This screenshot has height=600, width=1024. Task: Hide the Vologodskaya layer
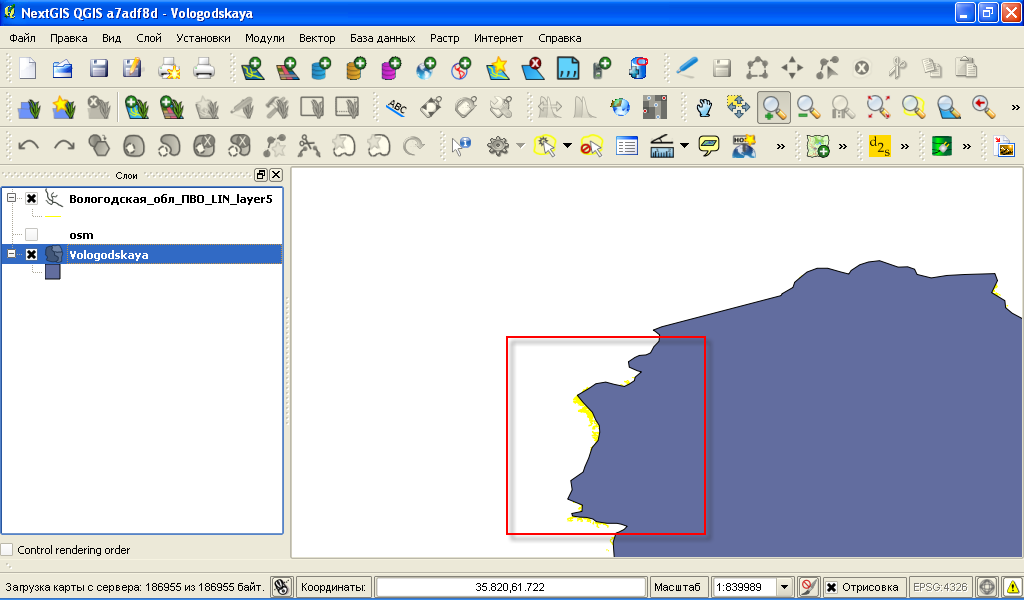coord(31,254)
